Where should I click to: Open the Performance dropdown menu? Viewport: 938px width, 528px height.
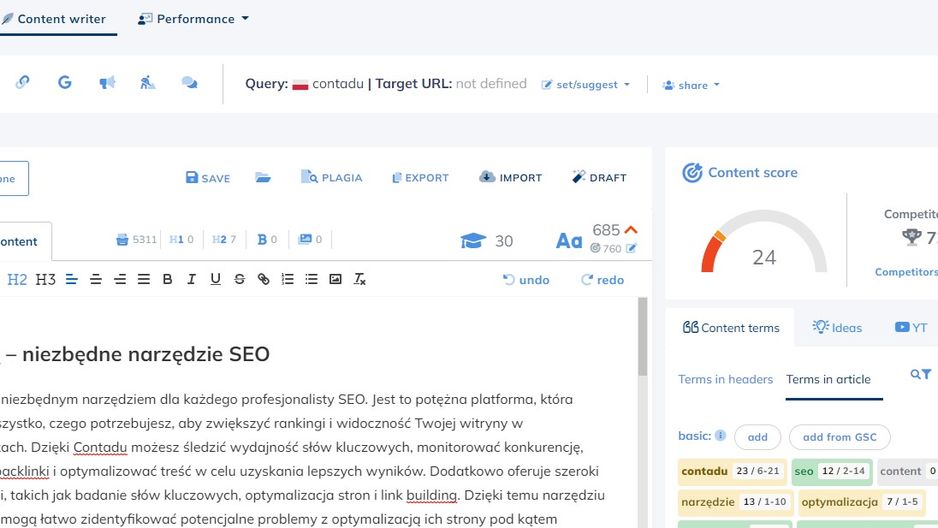point(193,19)
